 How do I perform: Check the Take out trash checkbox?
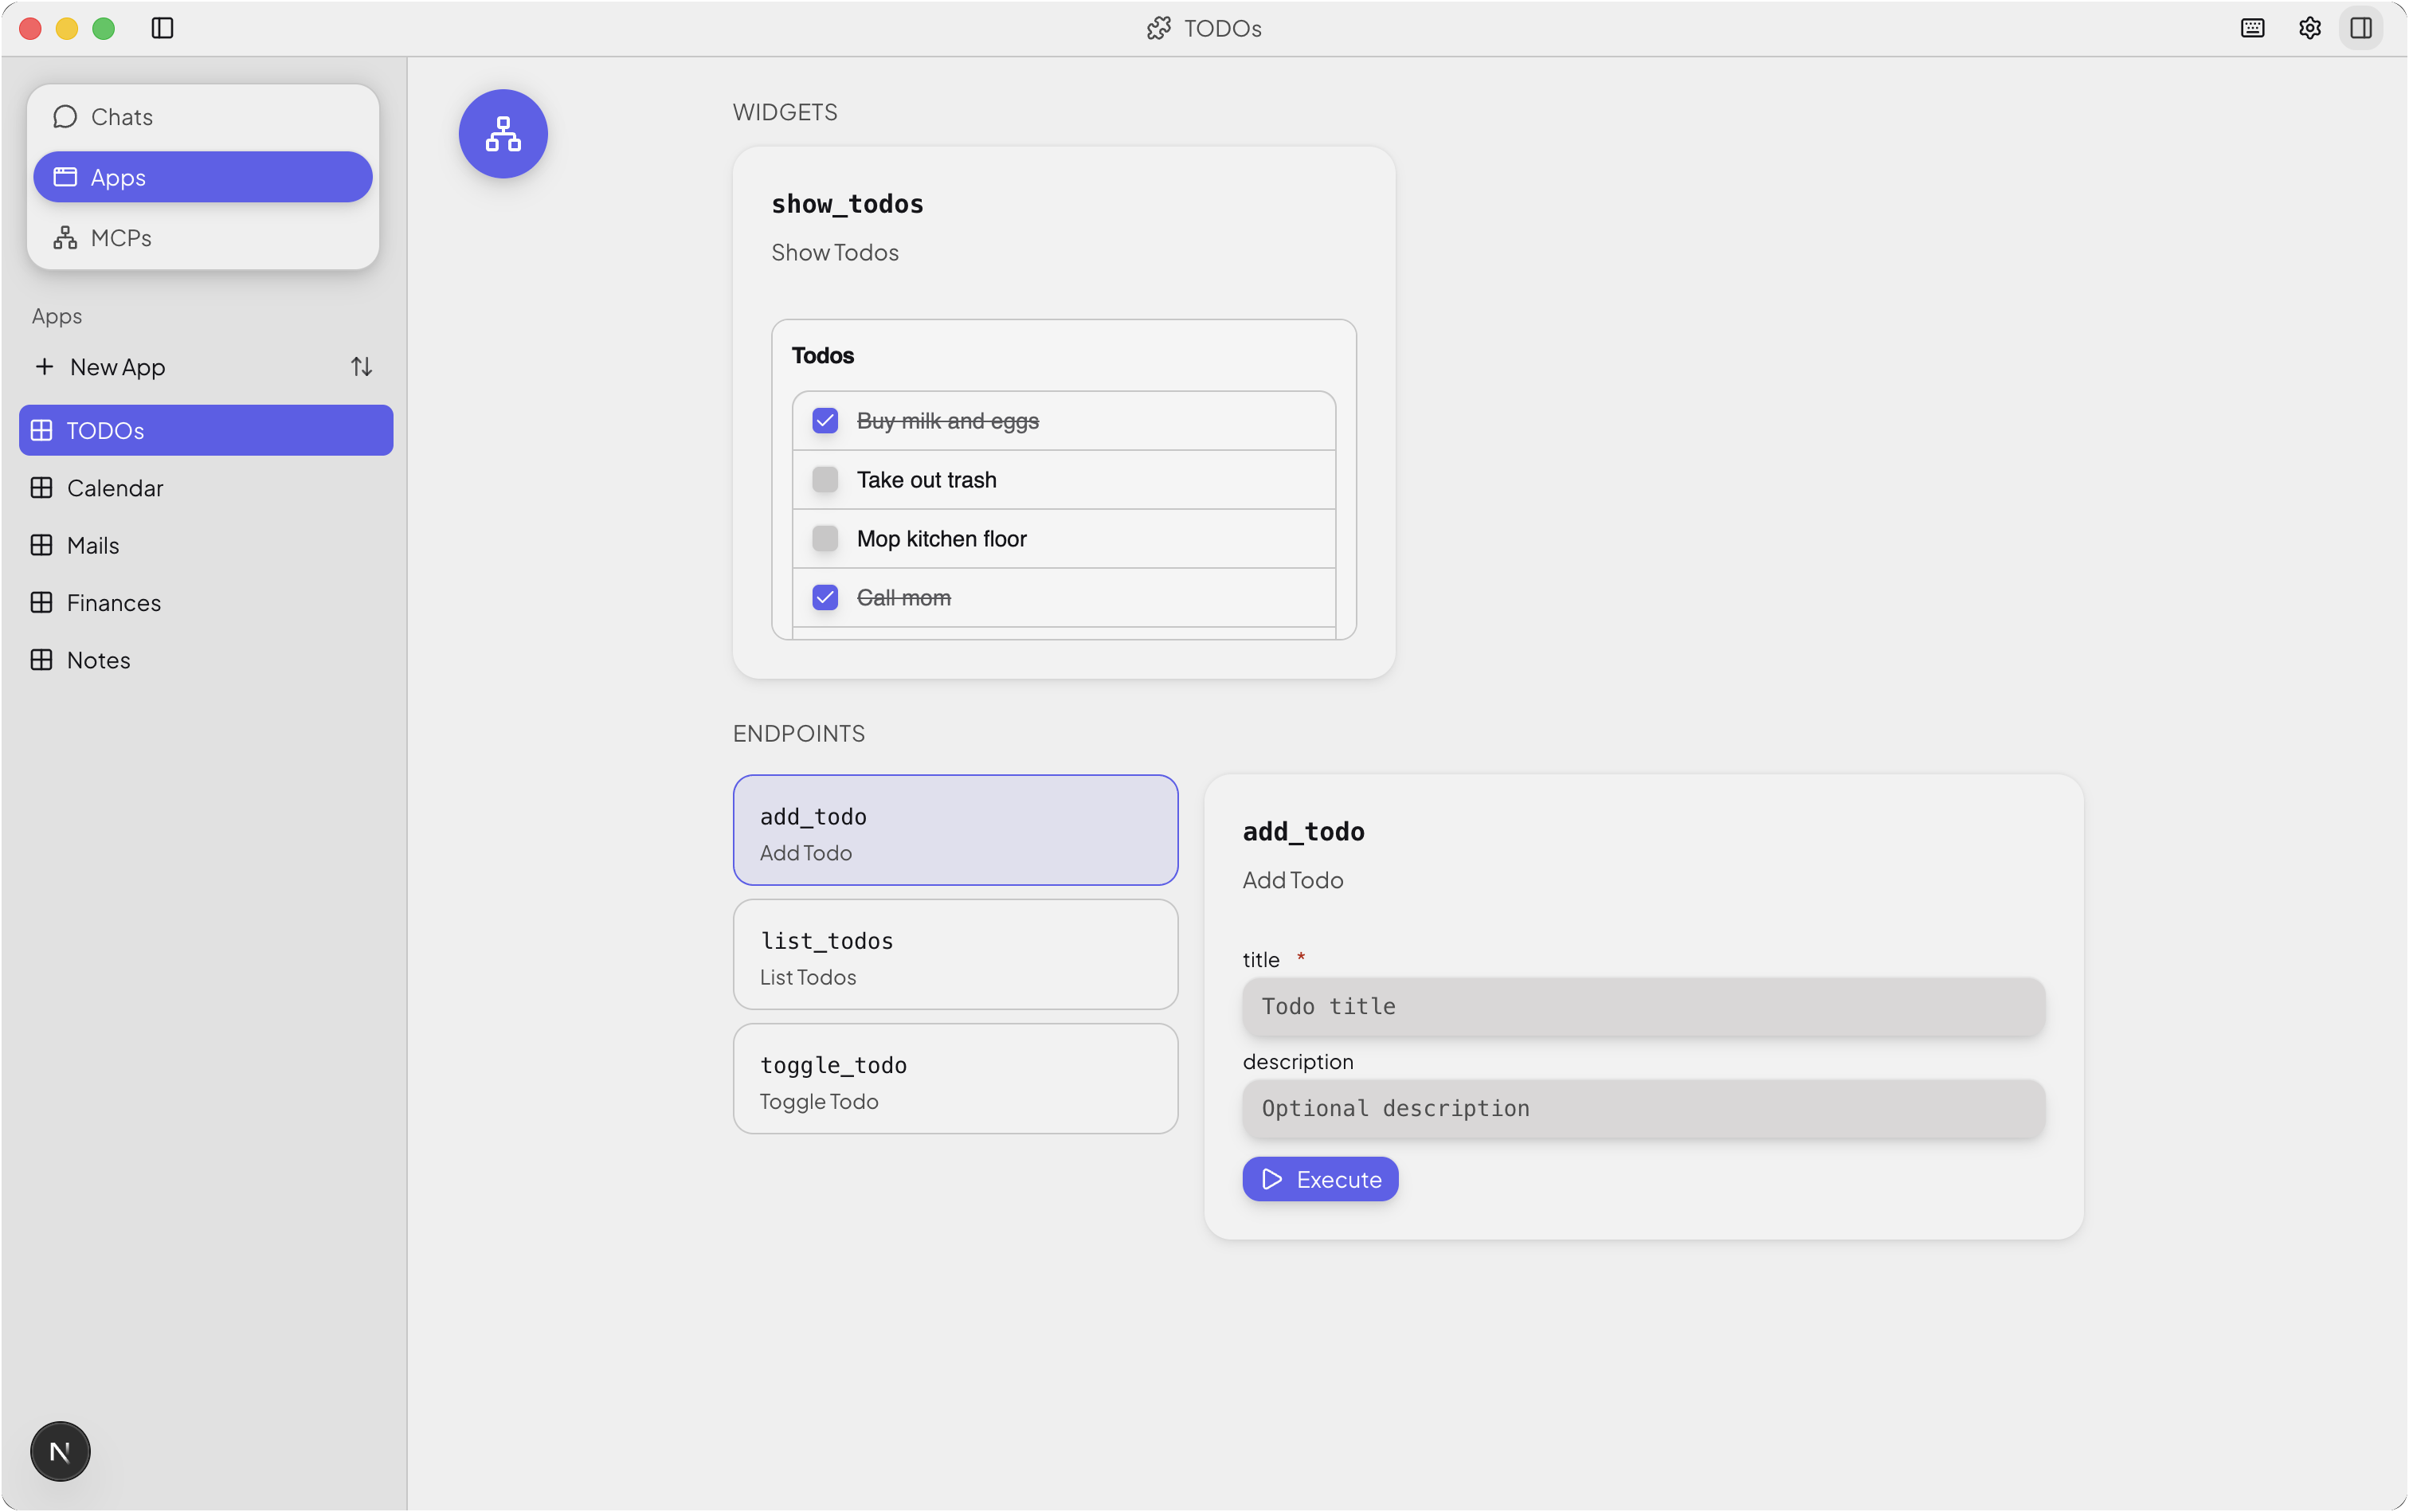coord(825,480)
